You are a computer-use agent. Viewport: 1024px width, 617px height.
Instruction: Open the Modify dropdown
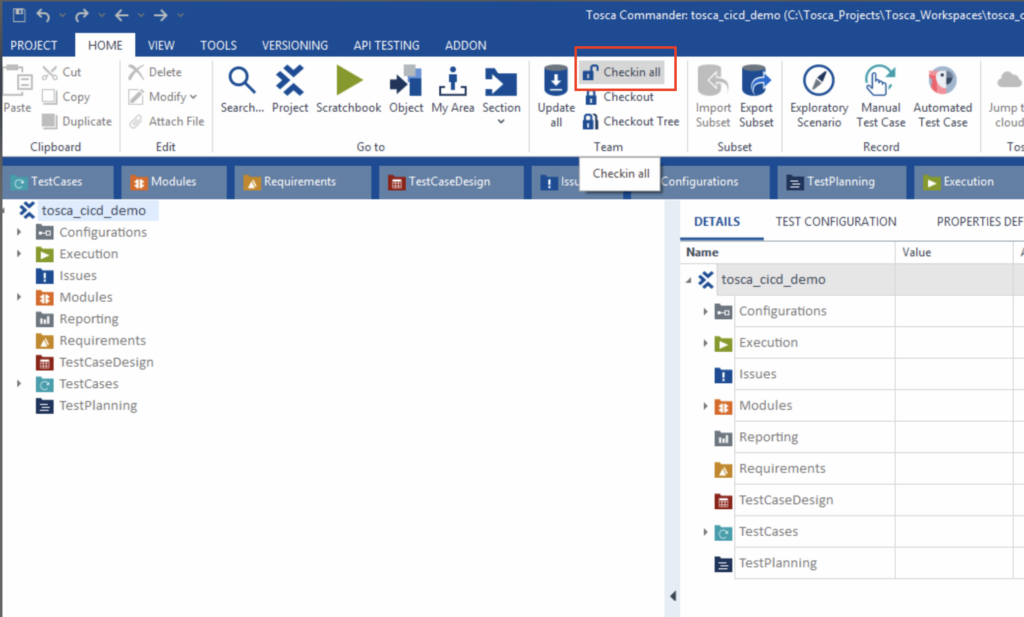163,97
